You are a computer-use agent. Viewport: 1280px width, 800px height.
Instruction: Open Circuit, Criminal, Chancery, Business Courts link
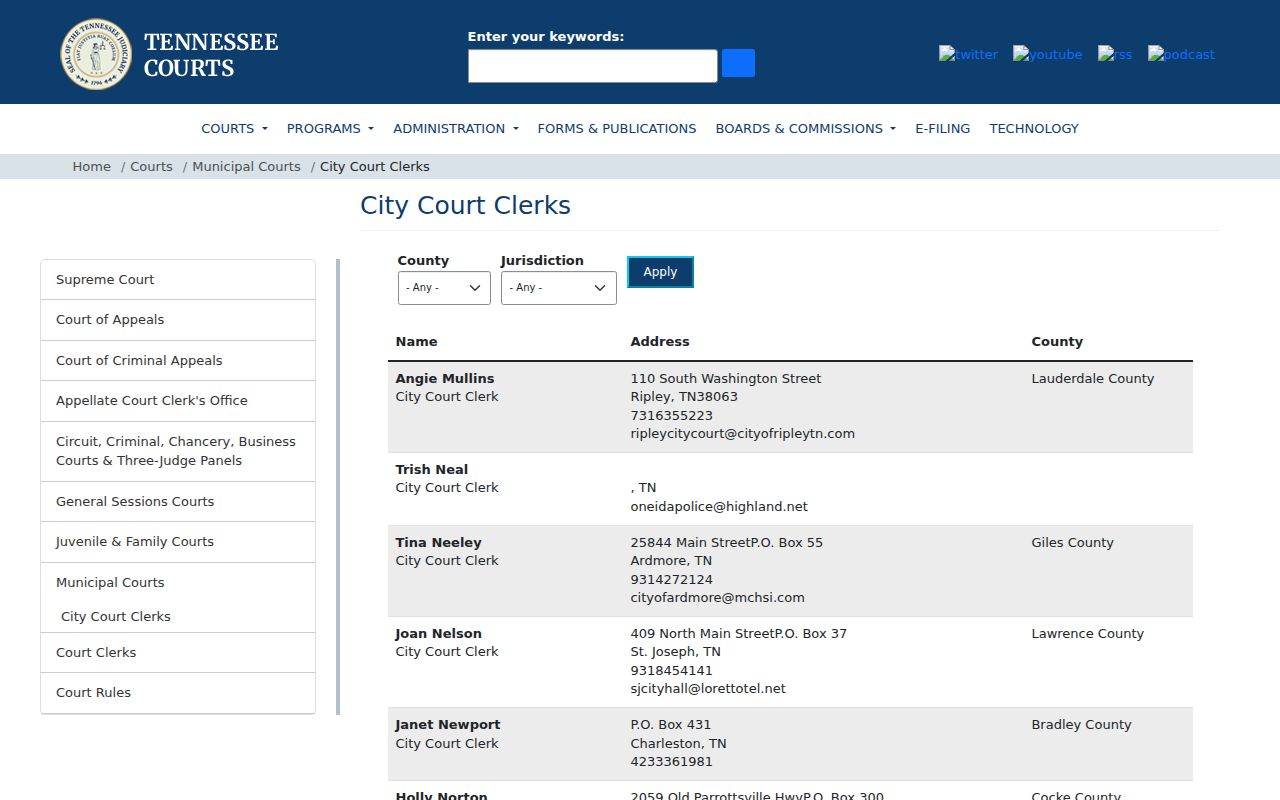pos(178,451)
